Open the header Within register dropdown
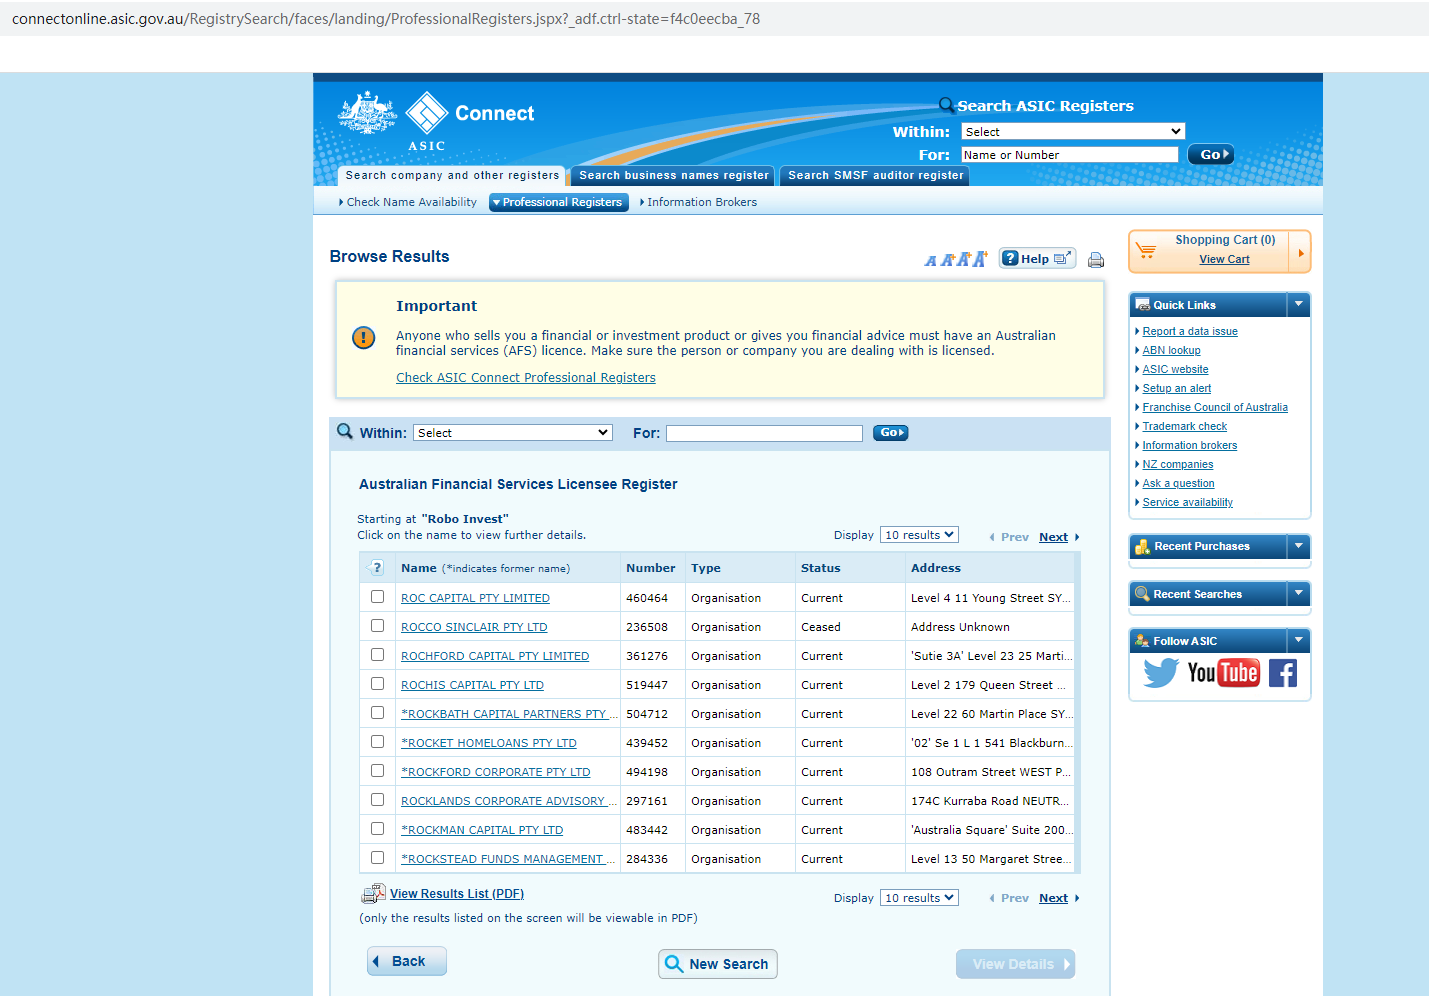The image size is (1429, 996). pos(1073,132)
